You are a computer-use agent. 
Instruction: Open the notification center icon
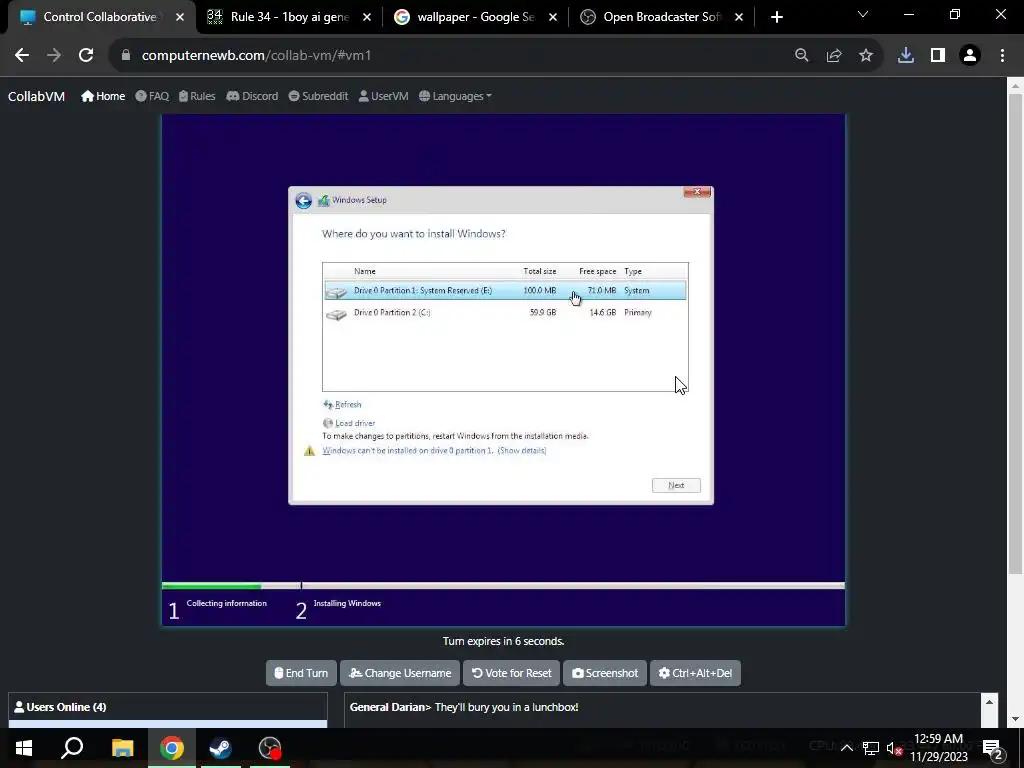[x=992, y=748]
